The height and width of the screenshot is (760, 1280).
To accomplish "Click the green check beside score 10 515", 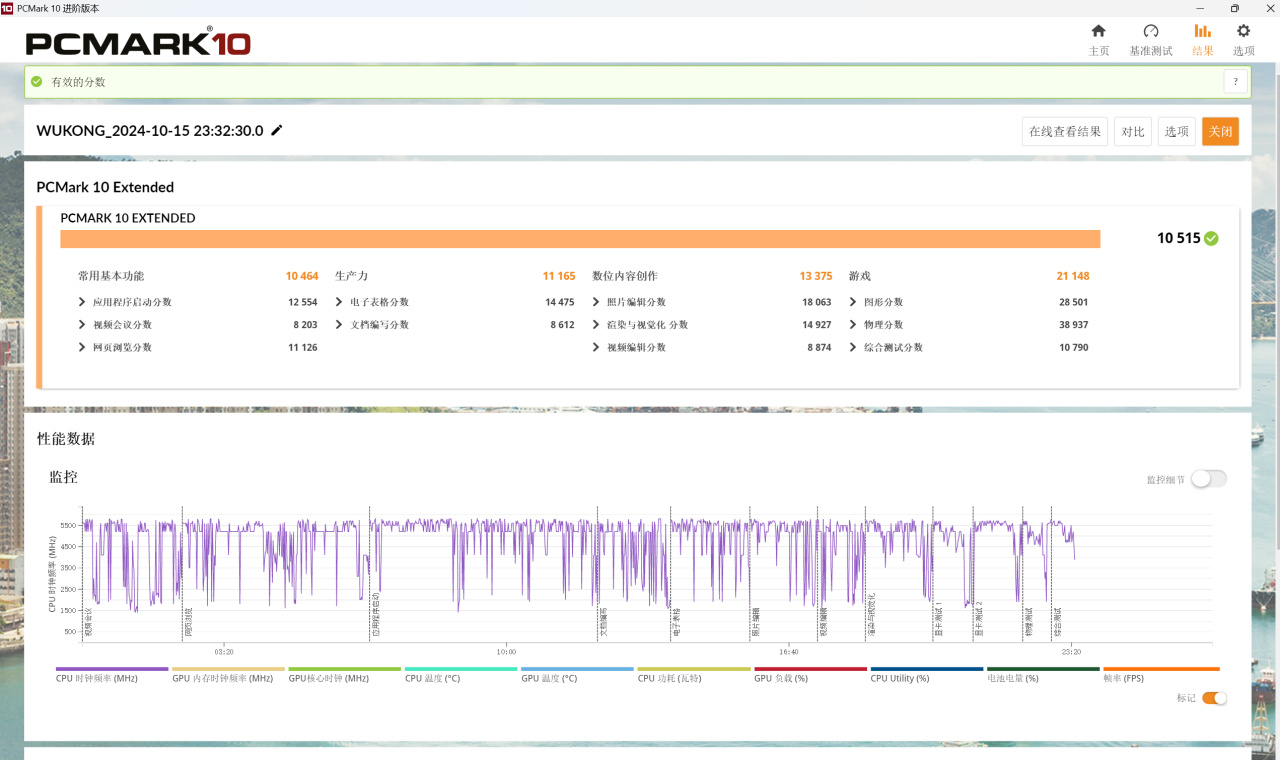I will pyautogui.click(x=1211, y=238).
